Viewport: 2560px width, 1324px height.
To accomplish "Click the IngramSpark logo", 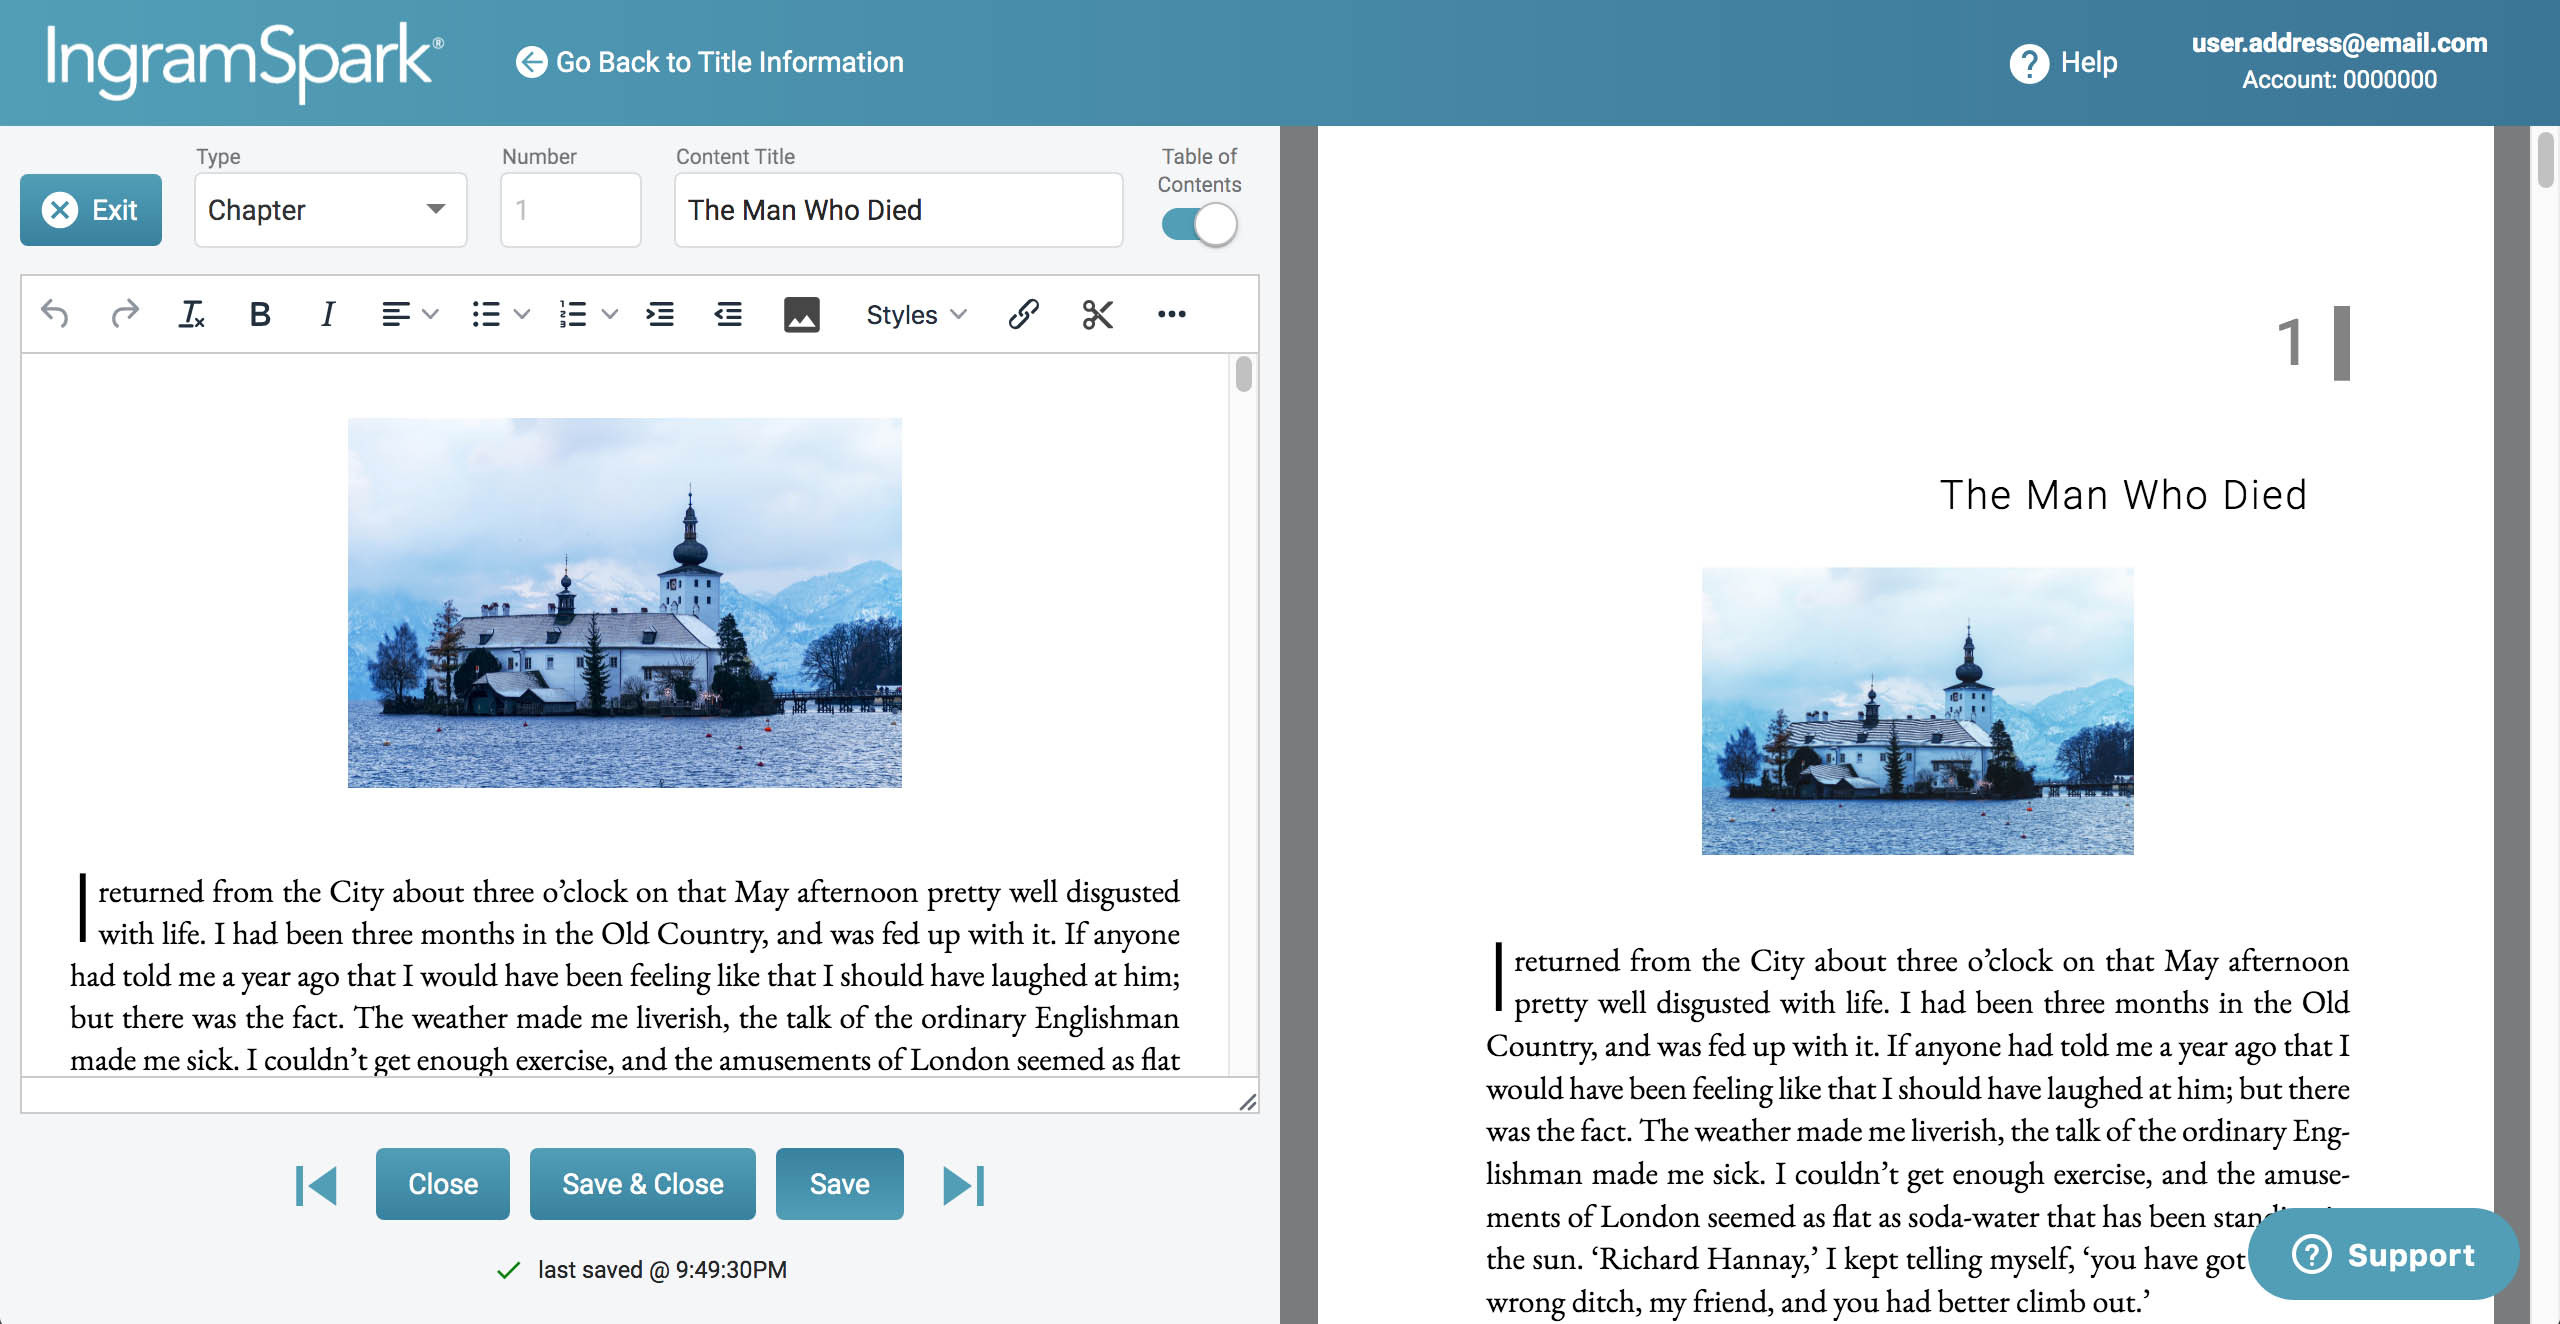I will coord(245,62).
